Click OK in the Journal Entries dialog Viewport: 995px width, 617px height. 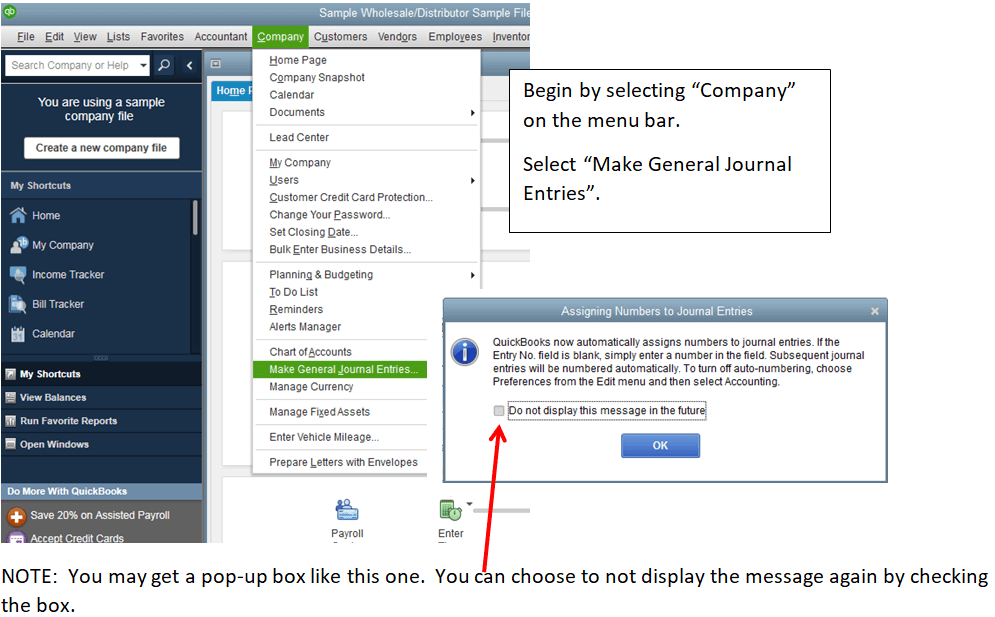(x=660, y=446)
